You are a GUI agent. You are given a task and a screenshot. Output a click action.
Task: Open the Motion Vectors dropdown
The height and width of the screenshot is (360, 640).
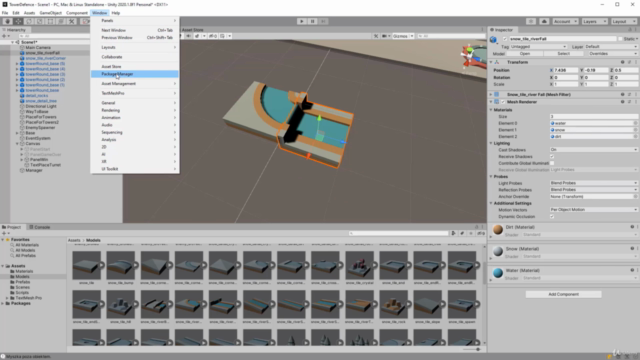point(593,209)
